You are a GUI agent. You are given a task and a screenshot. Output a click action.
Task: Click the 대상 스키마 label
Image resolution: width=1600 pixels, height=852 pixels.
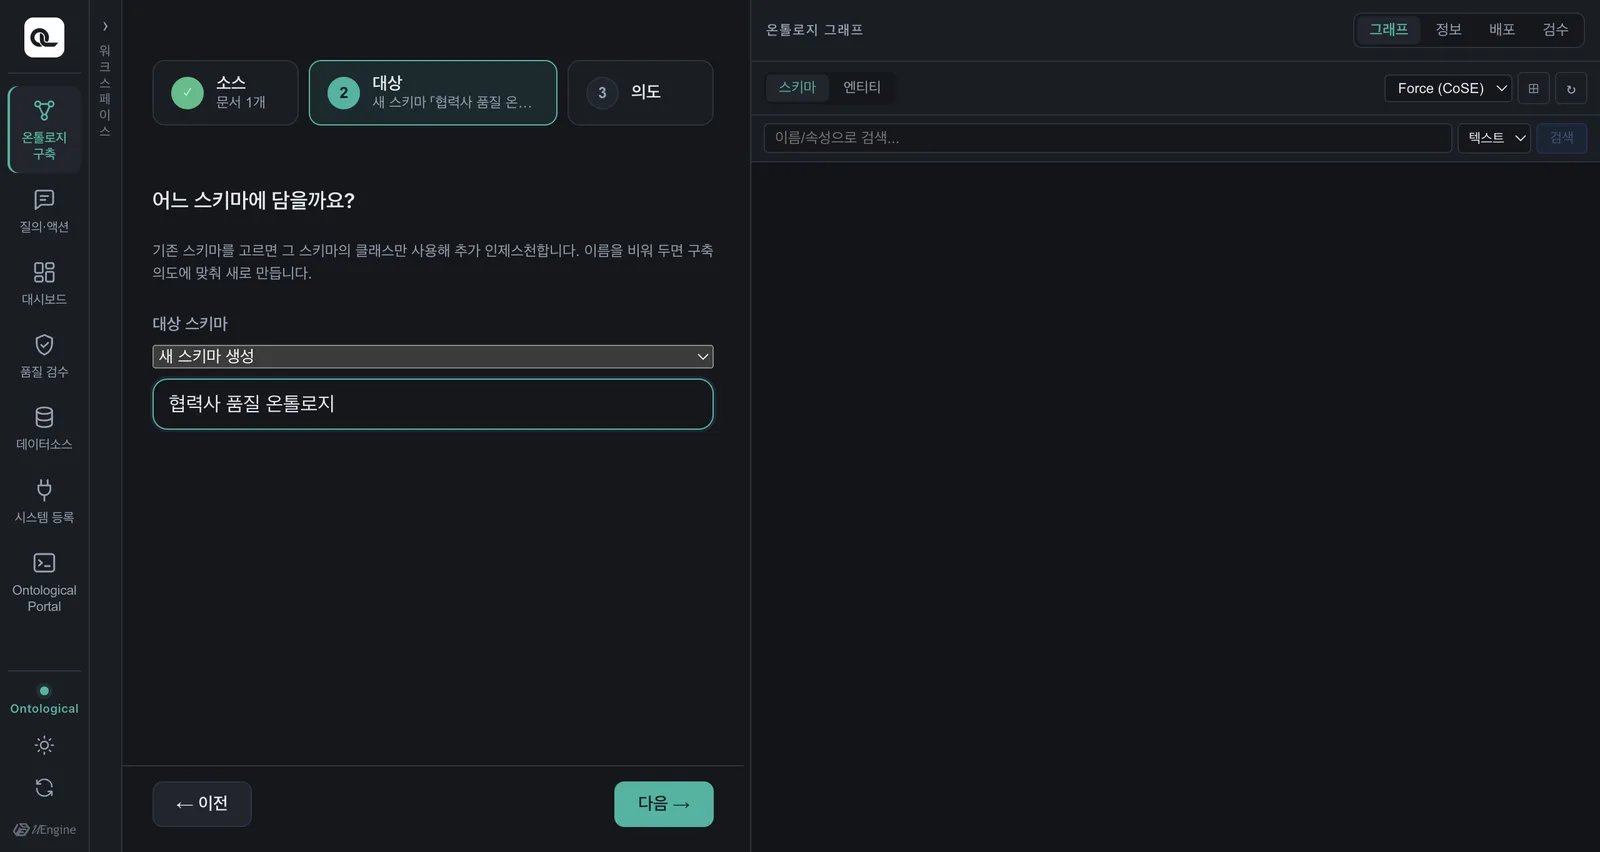point(190,323)
